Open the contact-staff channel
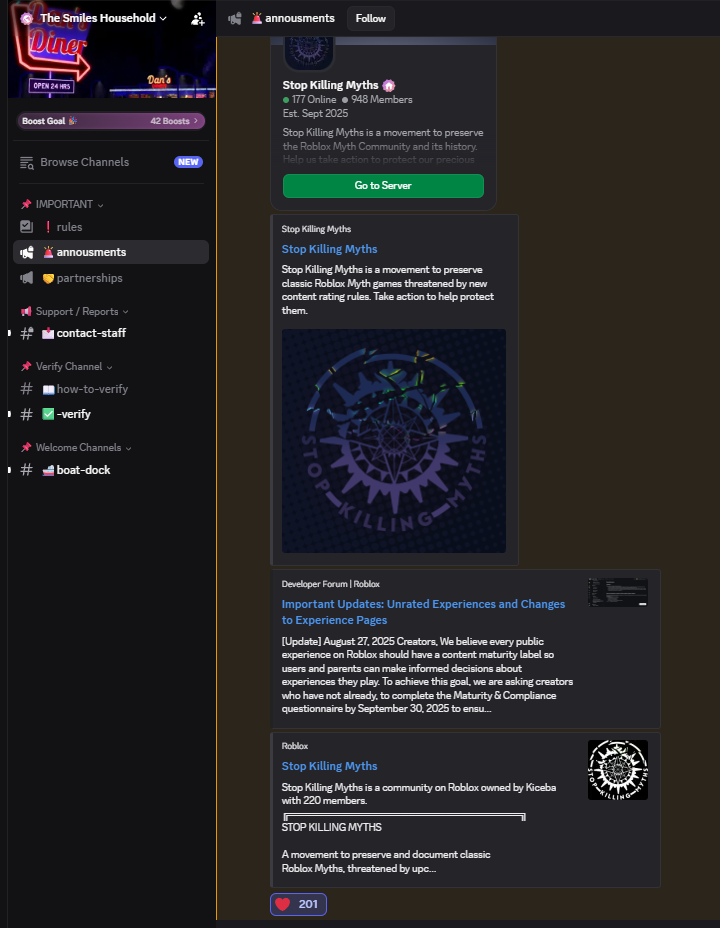 [111, 333]
